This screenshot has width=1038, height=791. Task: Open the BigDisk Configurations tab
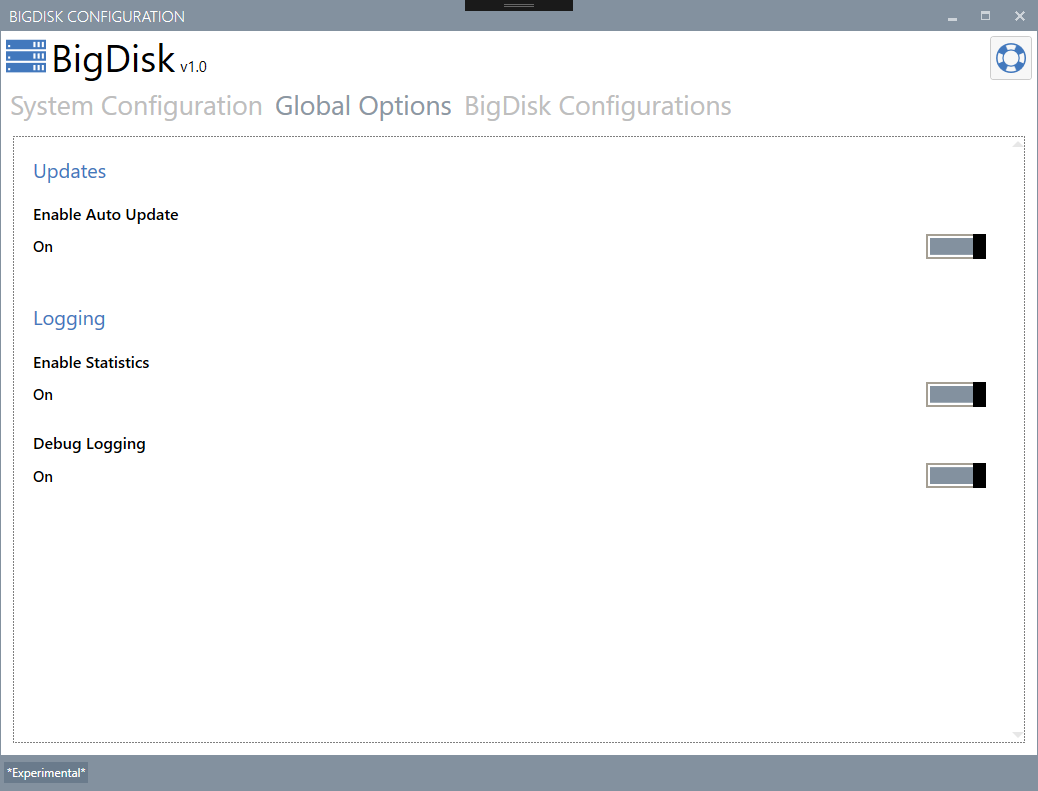[597, 106]
